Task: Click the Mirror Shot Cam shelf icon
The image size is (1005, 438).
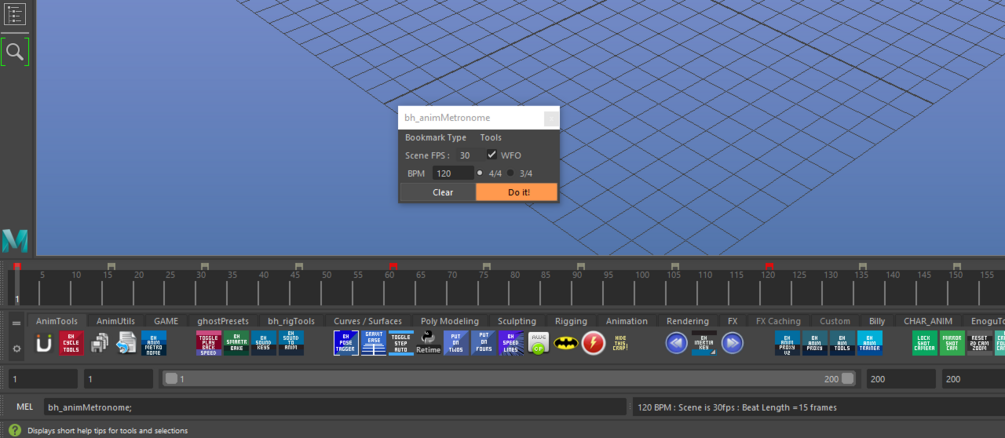Action: [x=952, y=343]
